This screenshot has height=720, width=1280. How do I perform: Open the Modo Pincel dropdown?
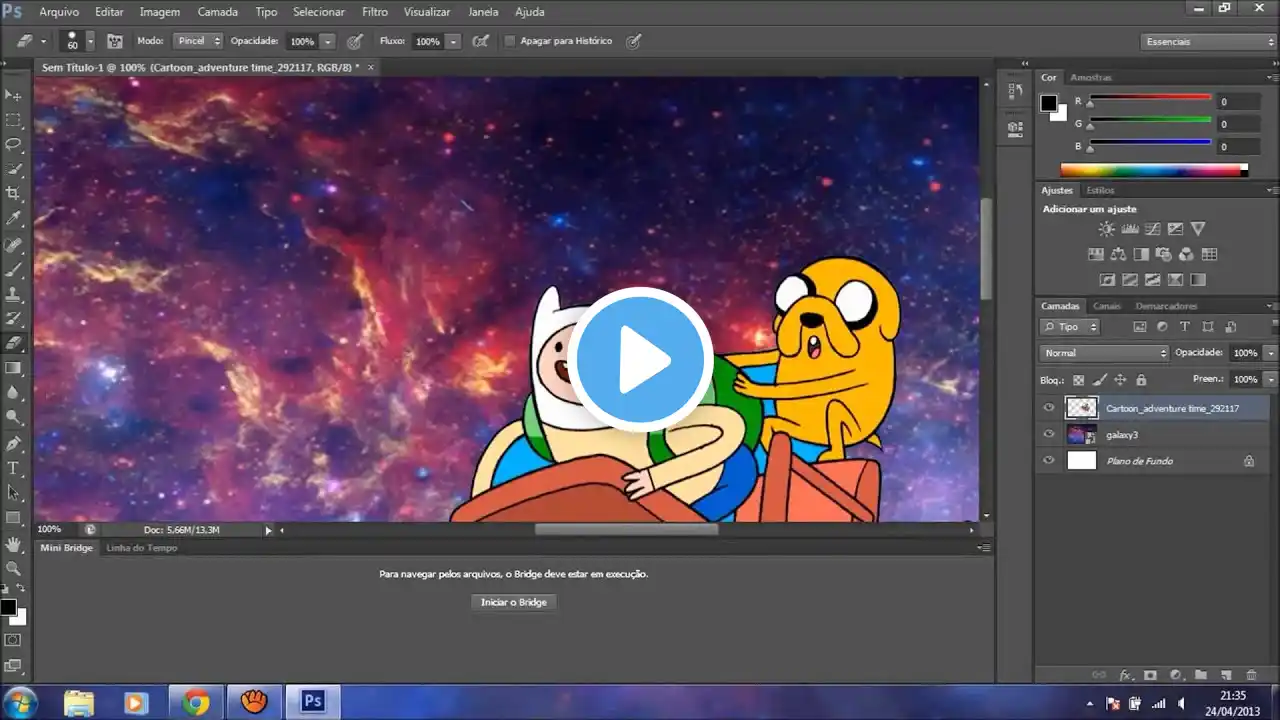tap(198, 41)
